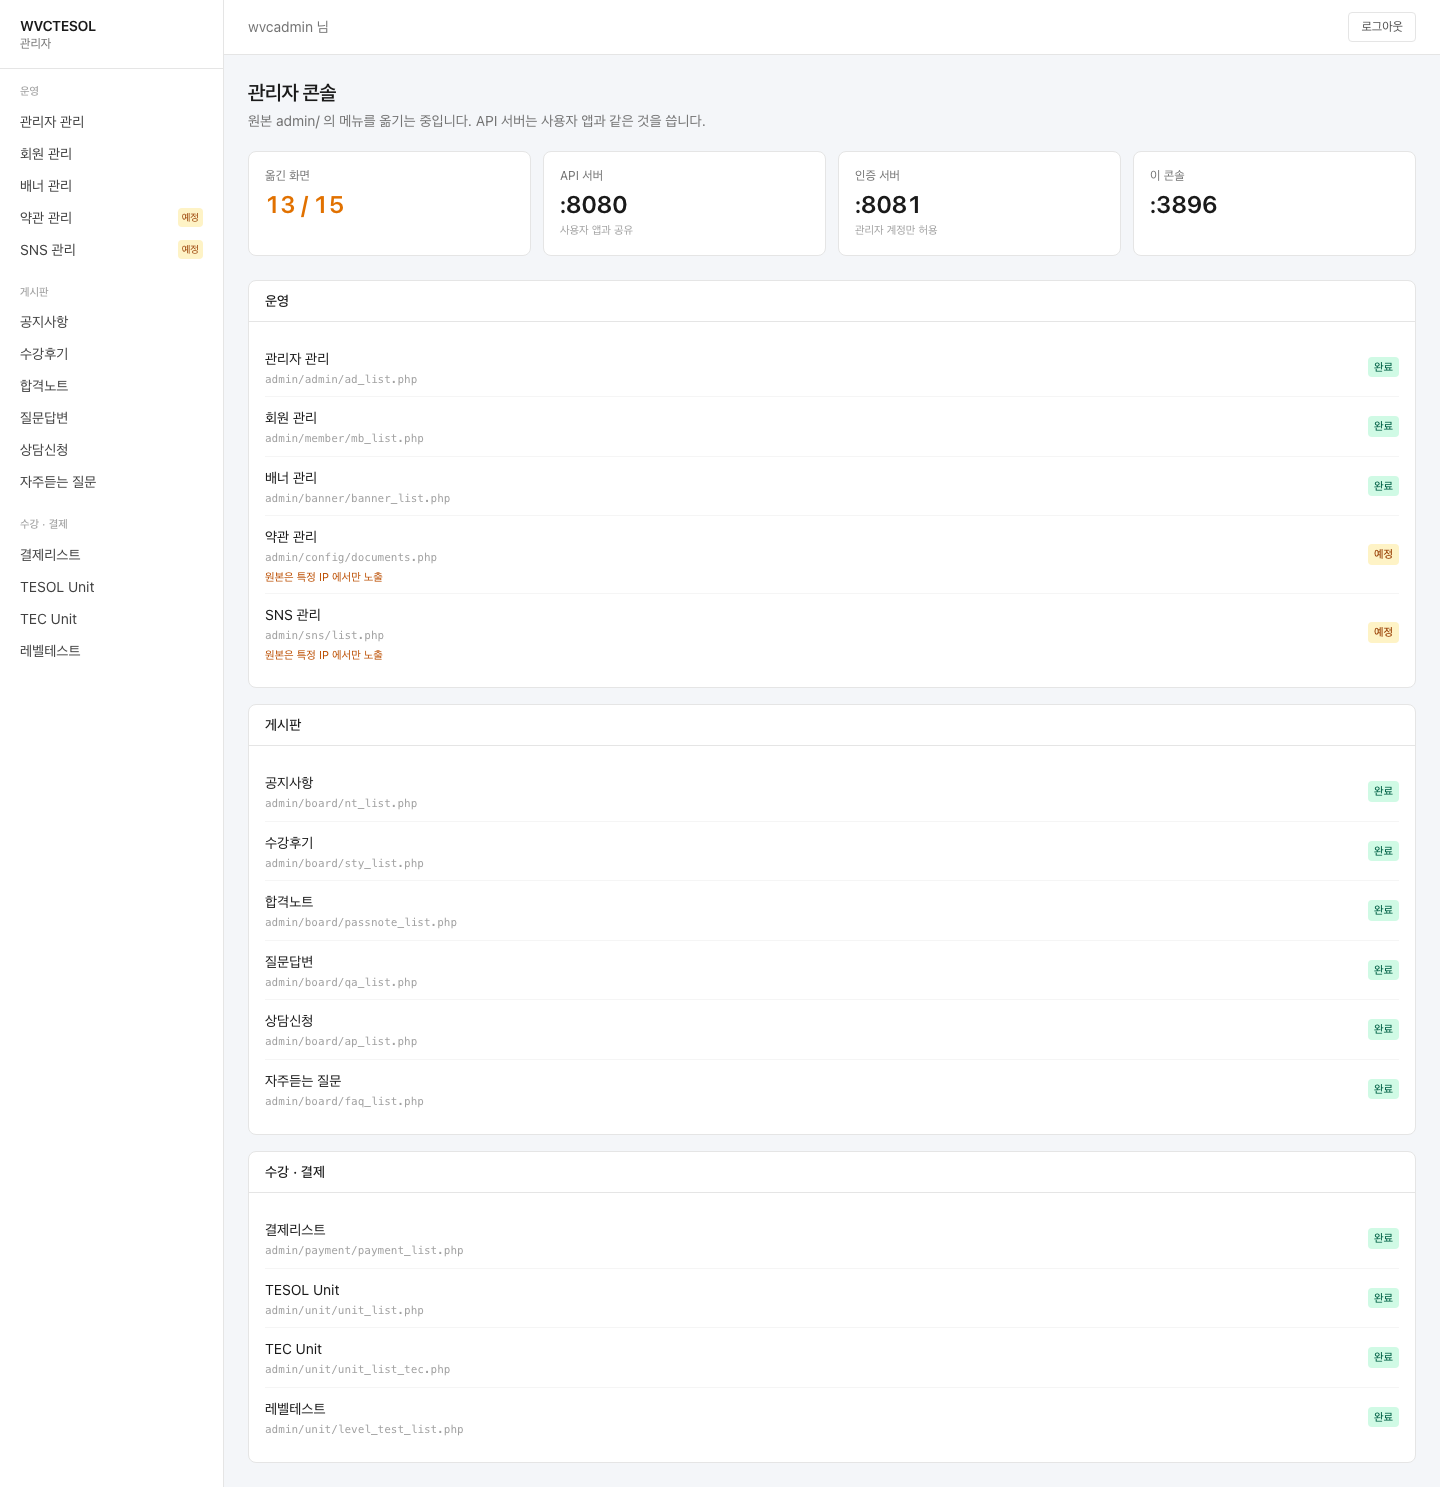Select 수강후기 in the sidebar
Viewport: 1440px width, 1487px height.
coord(111,353)
